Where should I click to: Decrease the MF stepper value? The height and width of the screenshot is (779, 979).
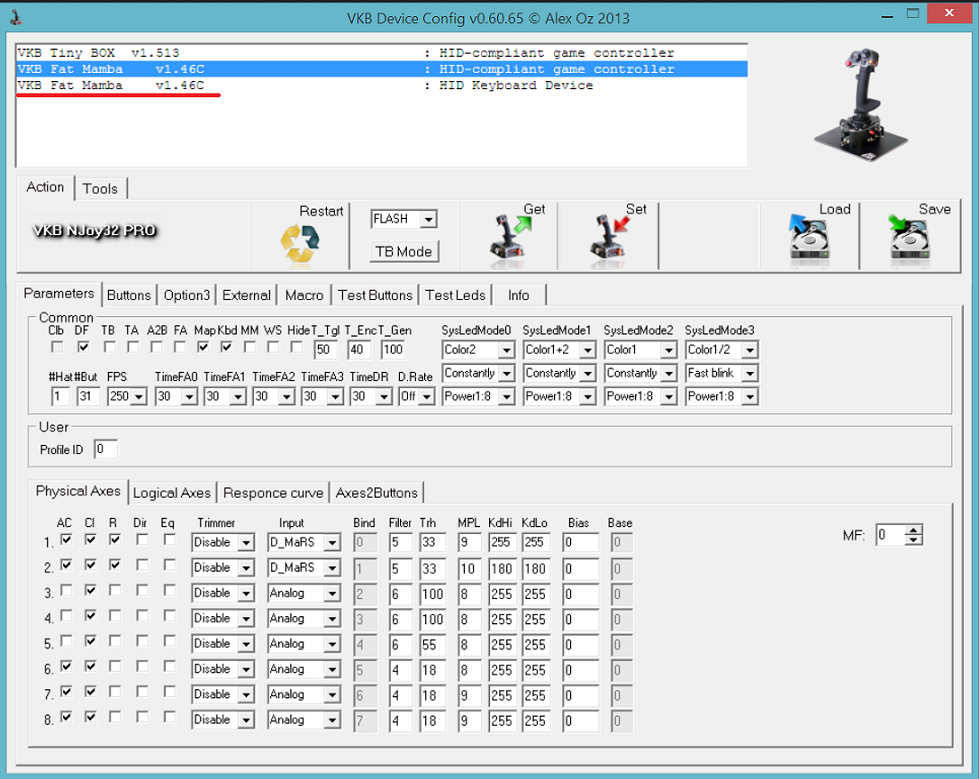click(914, 539)
